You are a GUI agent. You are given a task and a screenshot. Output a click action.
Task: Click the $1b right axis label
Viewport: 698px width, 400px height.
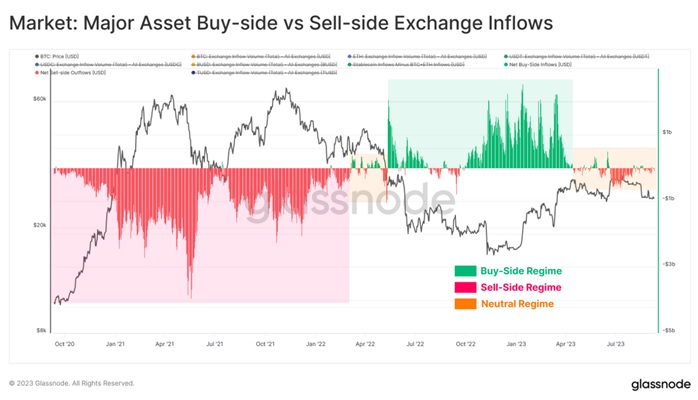pos(667,132)
